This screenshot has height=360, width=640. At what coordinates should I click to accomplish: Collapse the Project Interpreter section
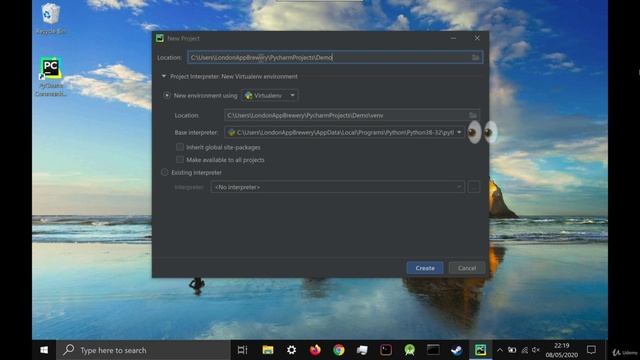164,76
